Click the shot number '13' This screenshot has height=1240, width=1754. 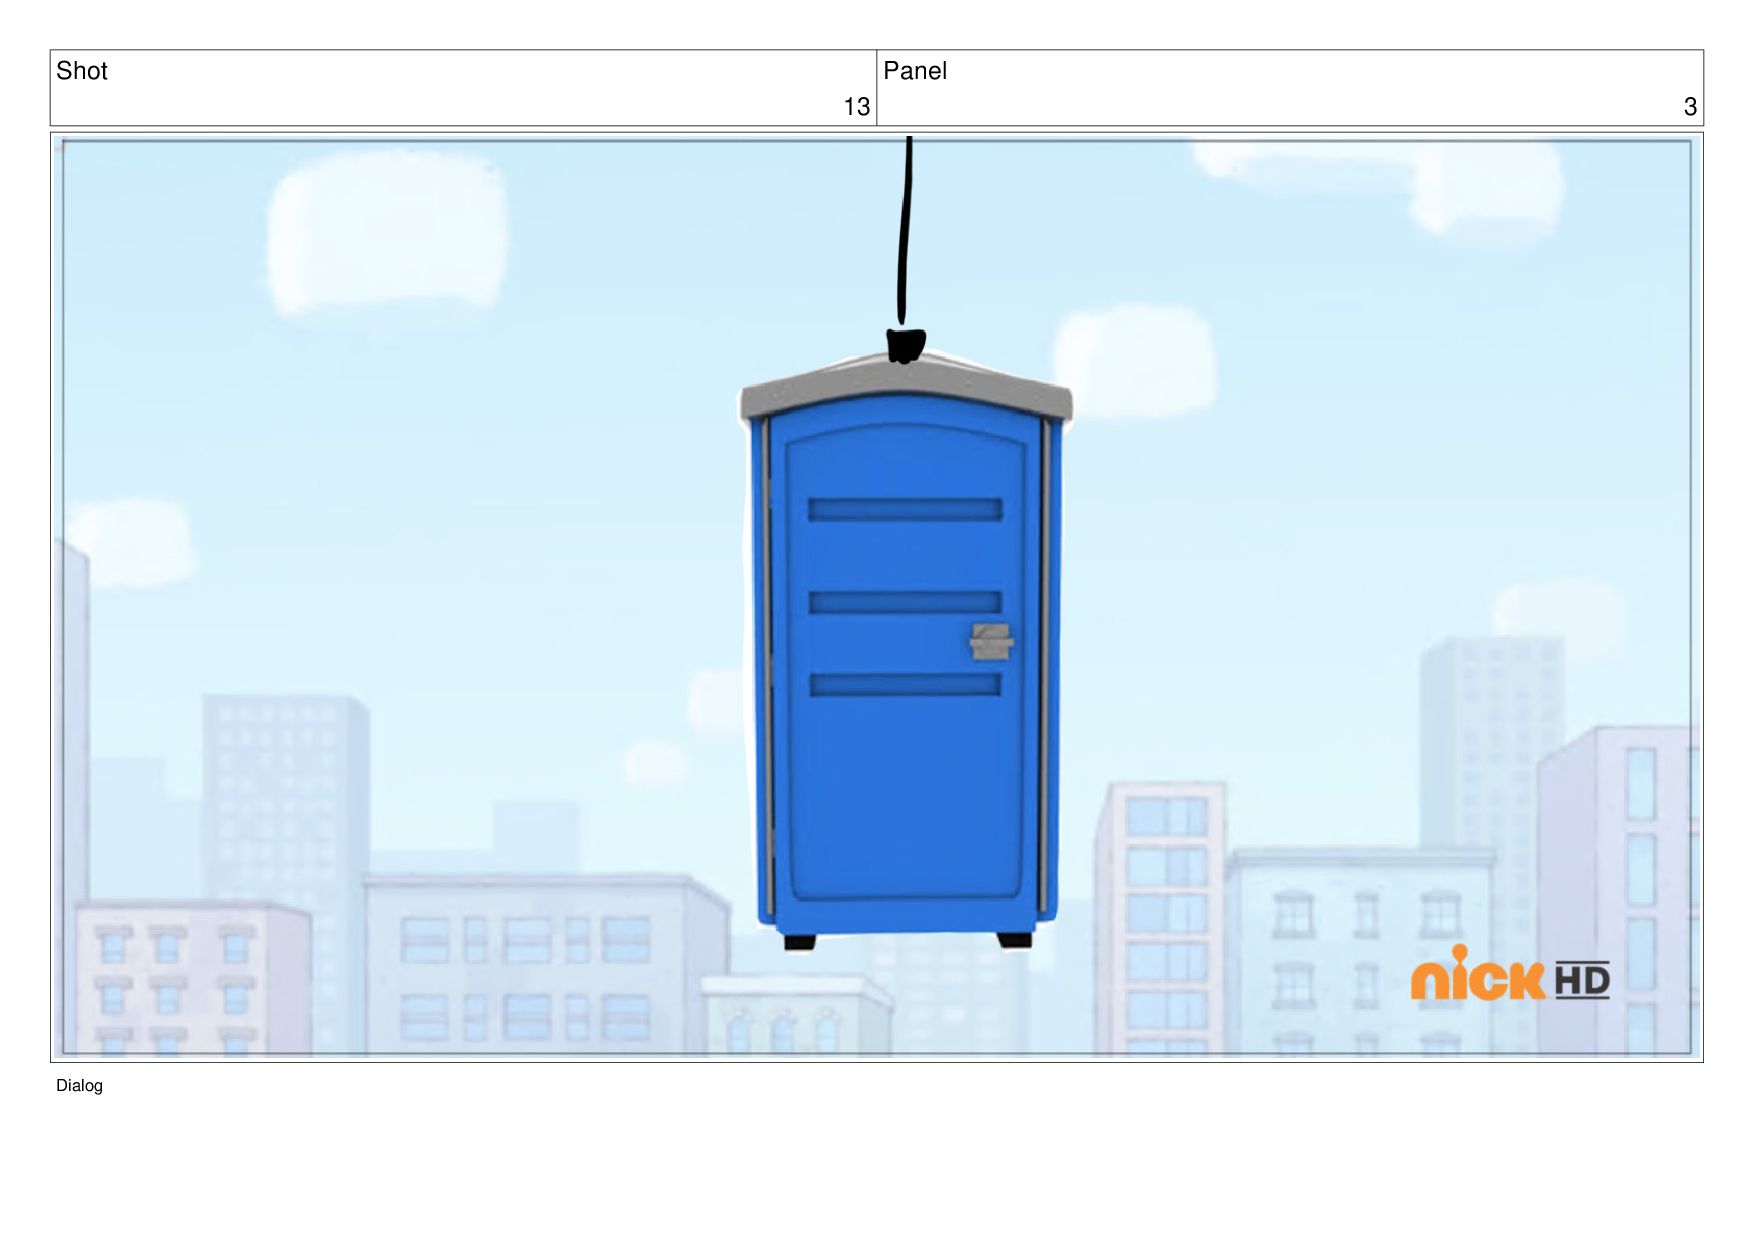pyautogui.click(x=857, y=107)
